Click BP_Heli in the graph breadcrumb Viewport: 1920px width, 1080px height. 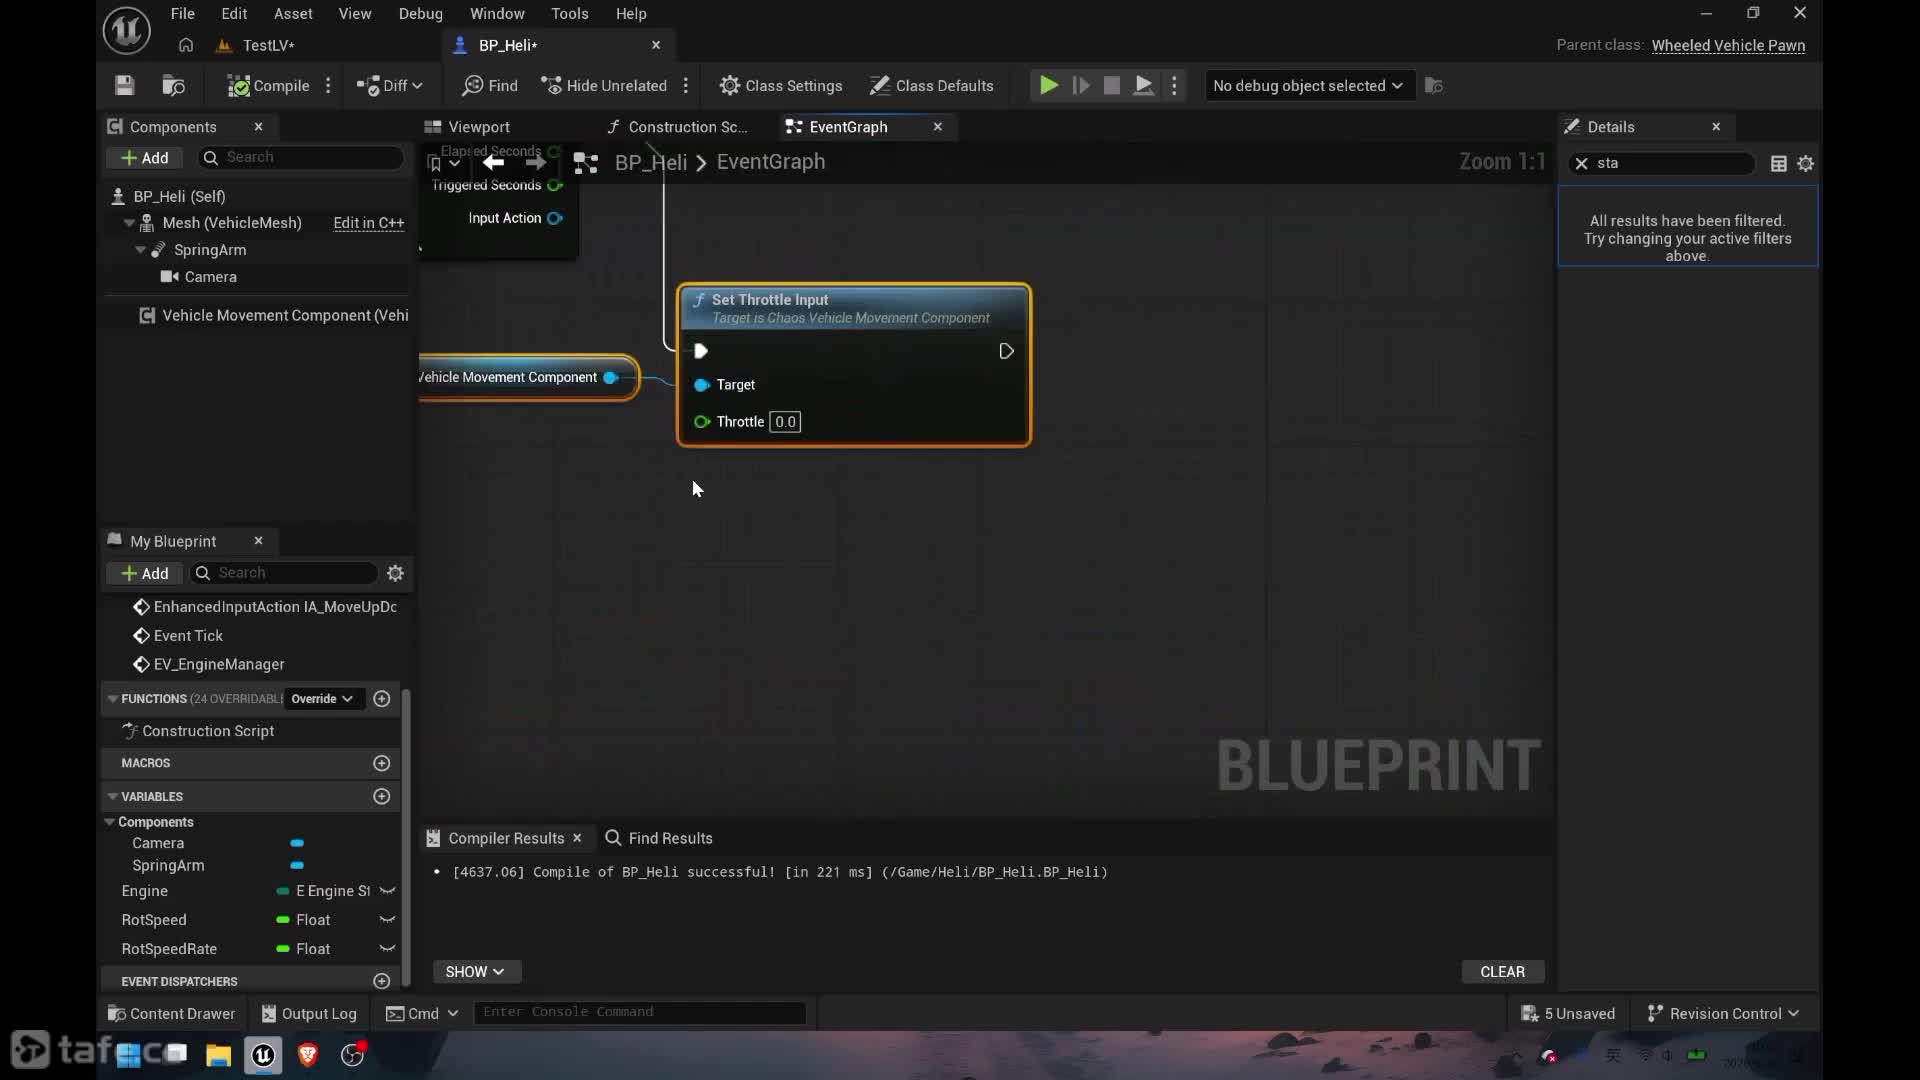coord(651,162)
